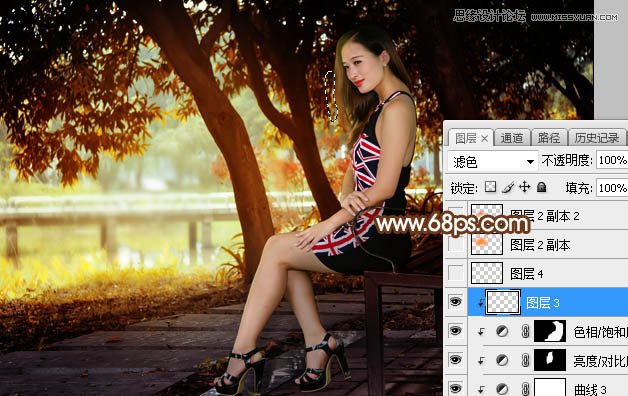
Task: Click clipping arrow on 色相/饱和度 layer
Action: [481, 332]
